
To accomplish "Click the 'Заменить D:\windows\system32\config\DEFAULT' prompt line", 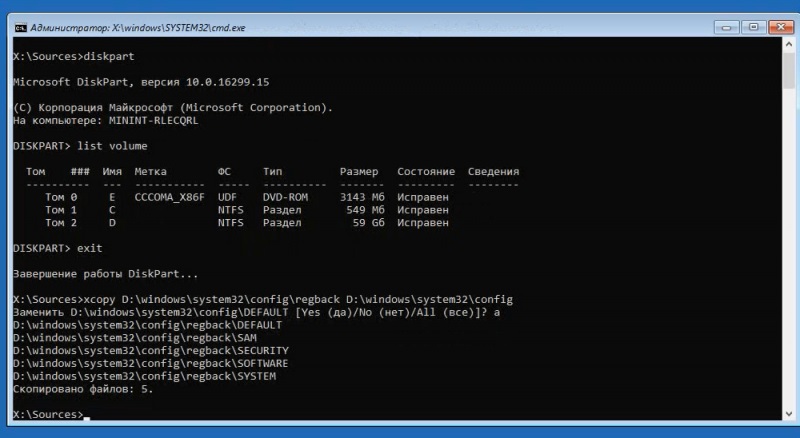I will pyautogui.click(x=257, y=312).
